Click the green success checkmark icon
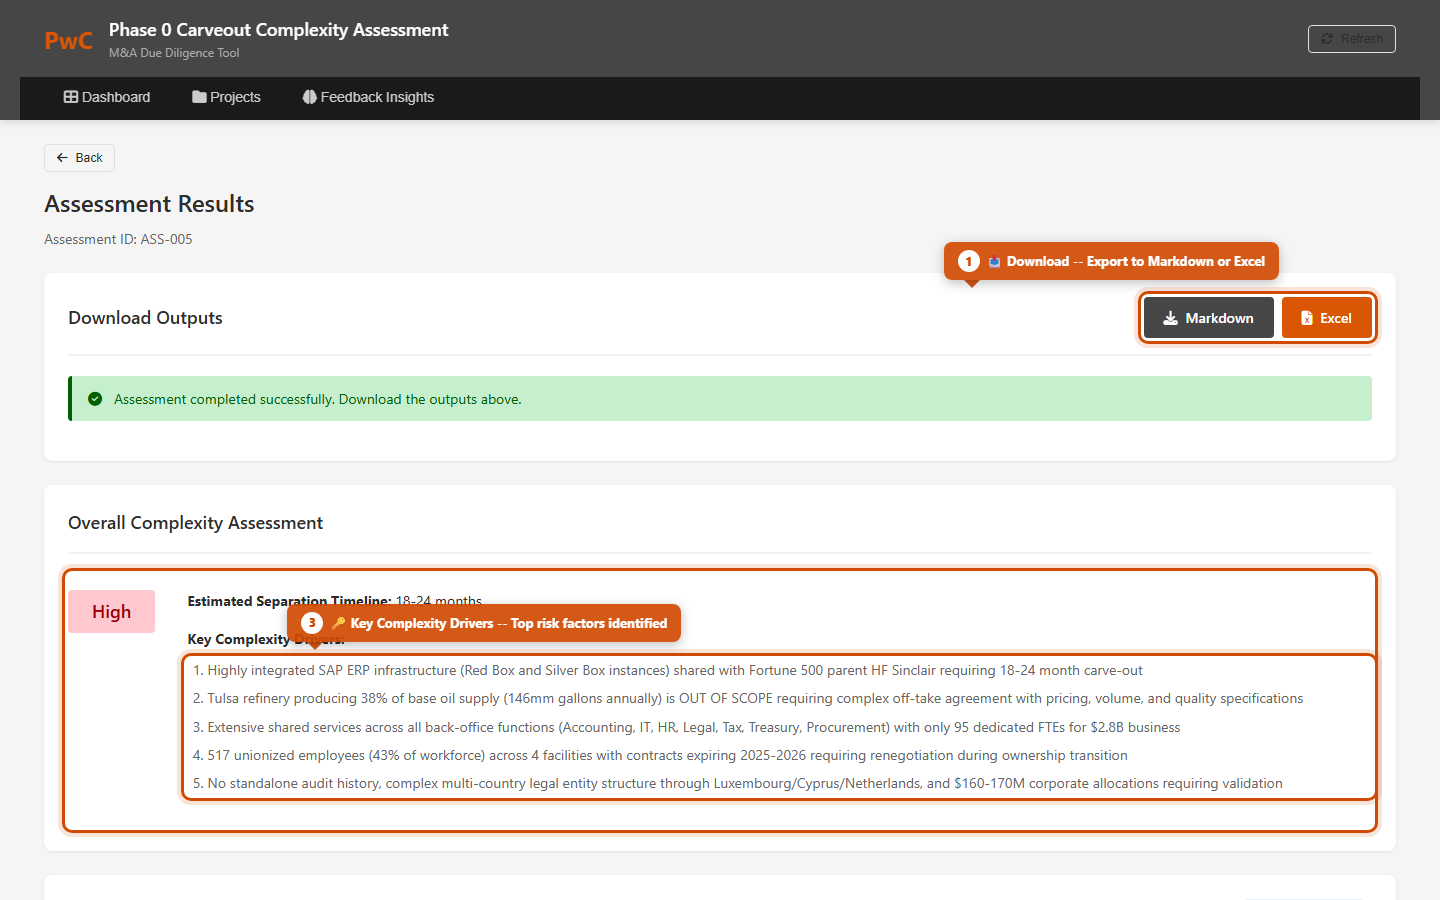This screenshot has width=1440, height=900. click(x=95, y=399)
